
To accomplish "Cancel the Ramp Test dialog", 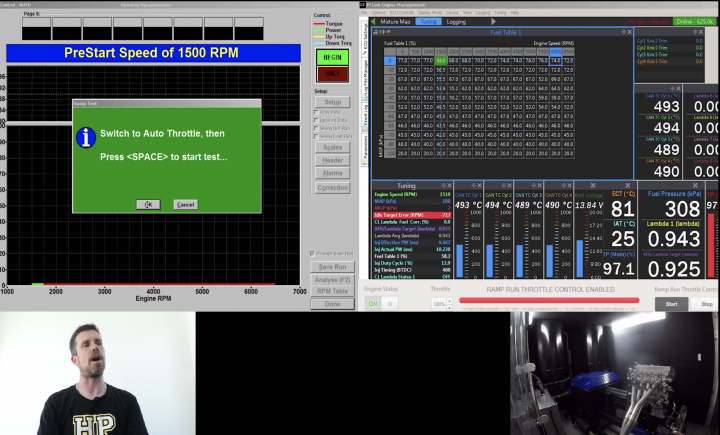I will pyautogui.click(x=186, y=204).
